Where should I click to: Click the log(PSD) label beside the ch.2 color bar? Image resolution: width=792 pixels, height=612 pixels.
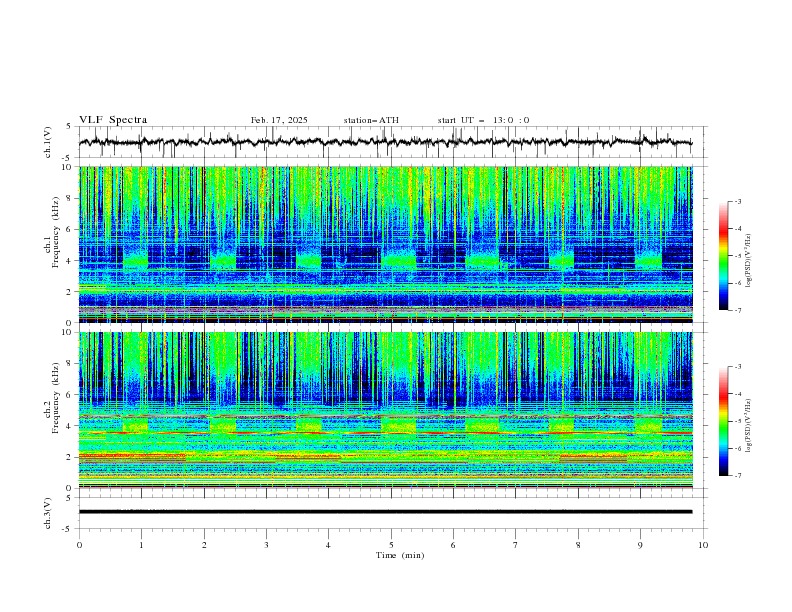[x=748, y=425]
